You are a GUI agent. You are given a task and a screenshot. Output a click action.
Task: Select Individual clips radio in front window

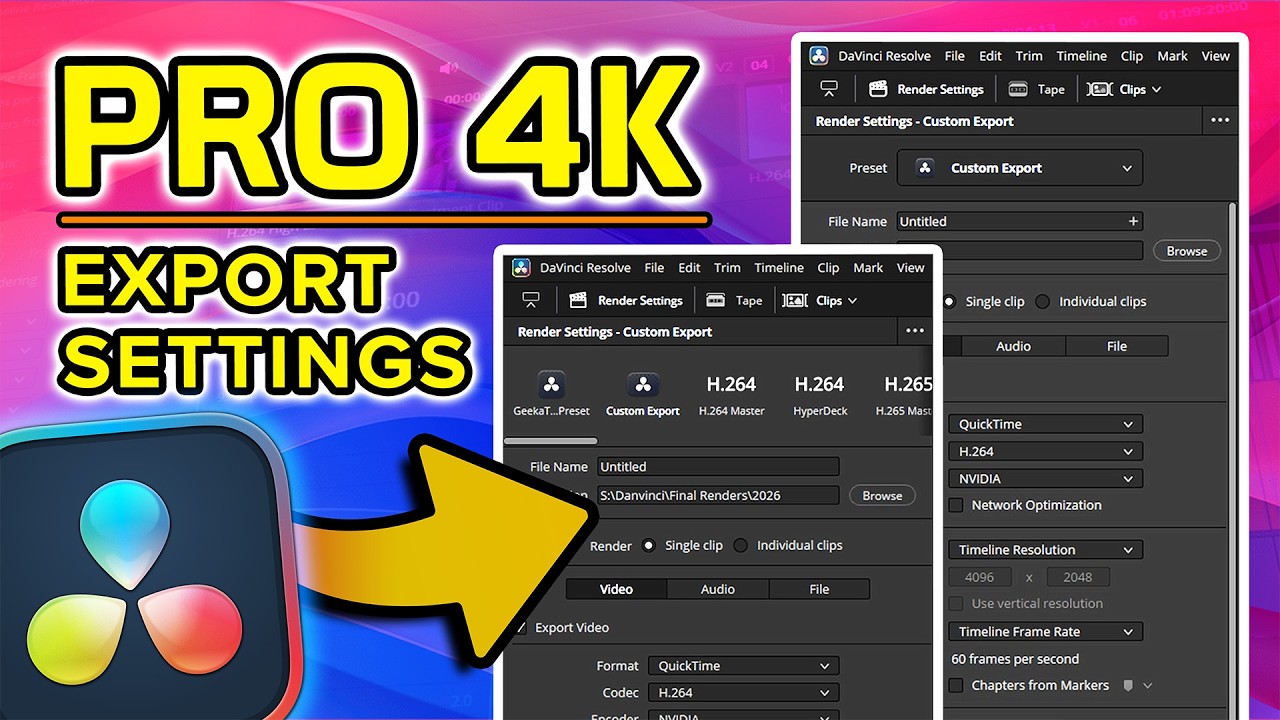coord(741,545)
